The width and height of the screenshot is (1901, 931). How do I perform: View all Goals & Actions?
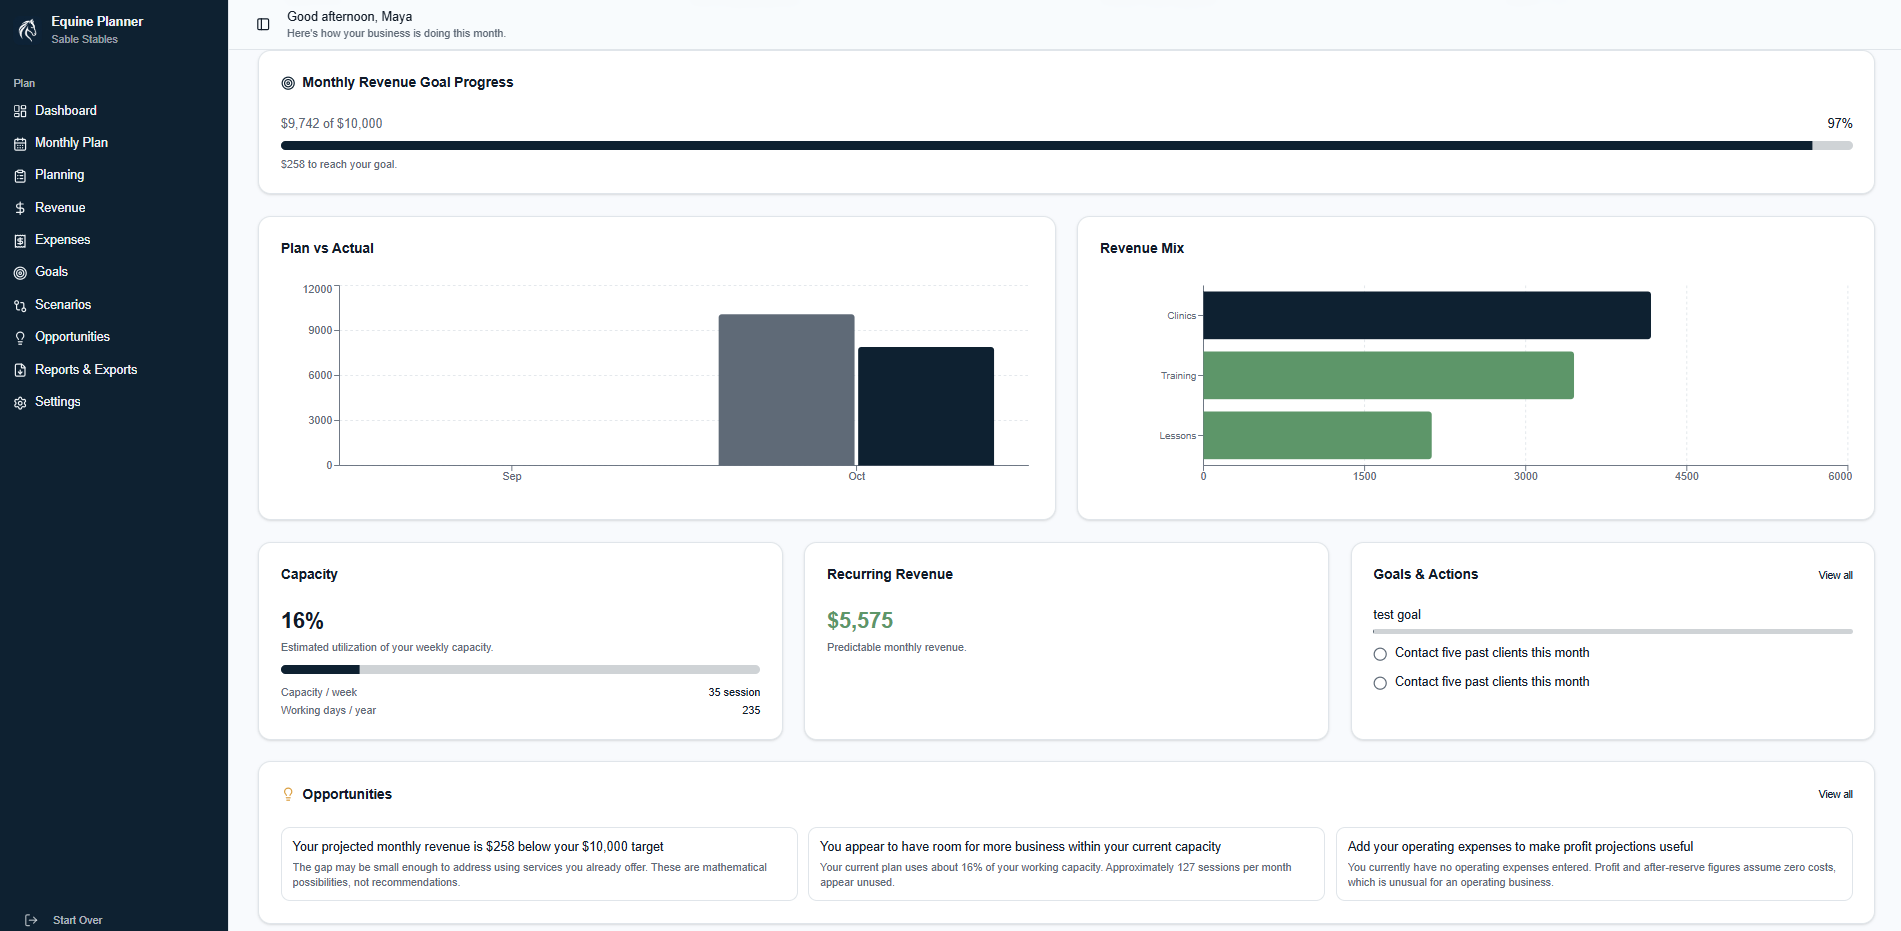point(1835,575)
